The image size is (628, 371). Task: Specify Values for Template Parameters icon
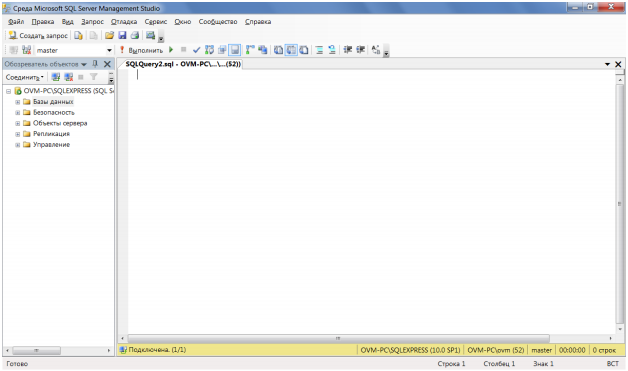(376, 50)
